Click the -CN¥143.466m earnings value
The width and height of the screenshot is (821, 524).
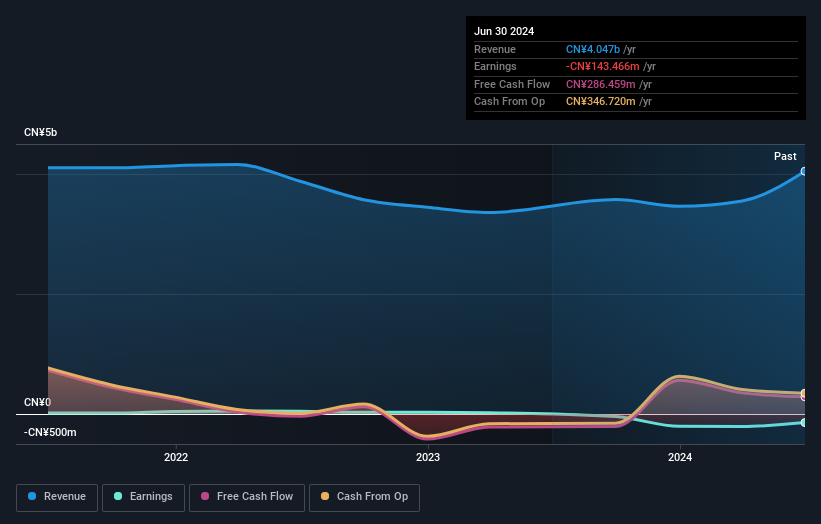pos(602,66)
